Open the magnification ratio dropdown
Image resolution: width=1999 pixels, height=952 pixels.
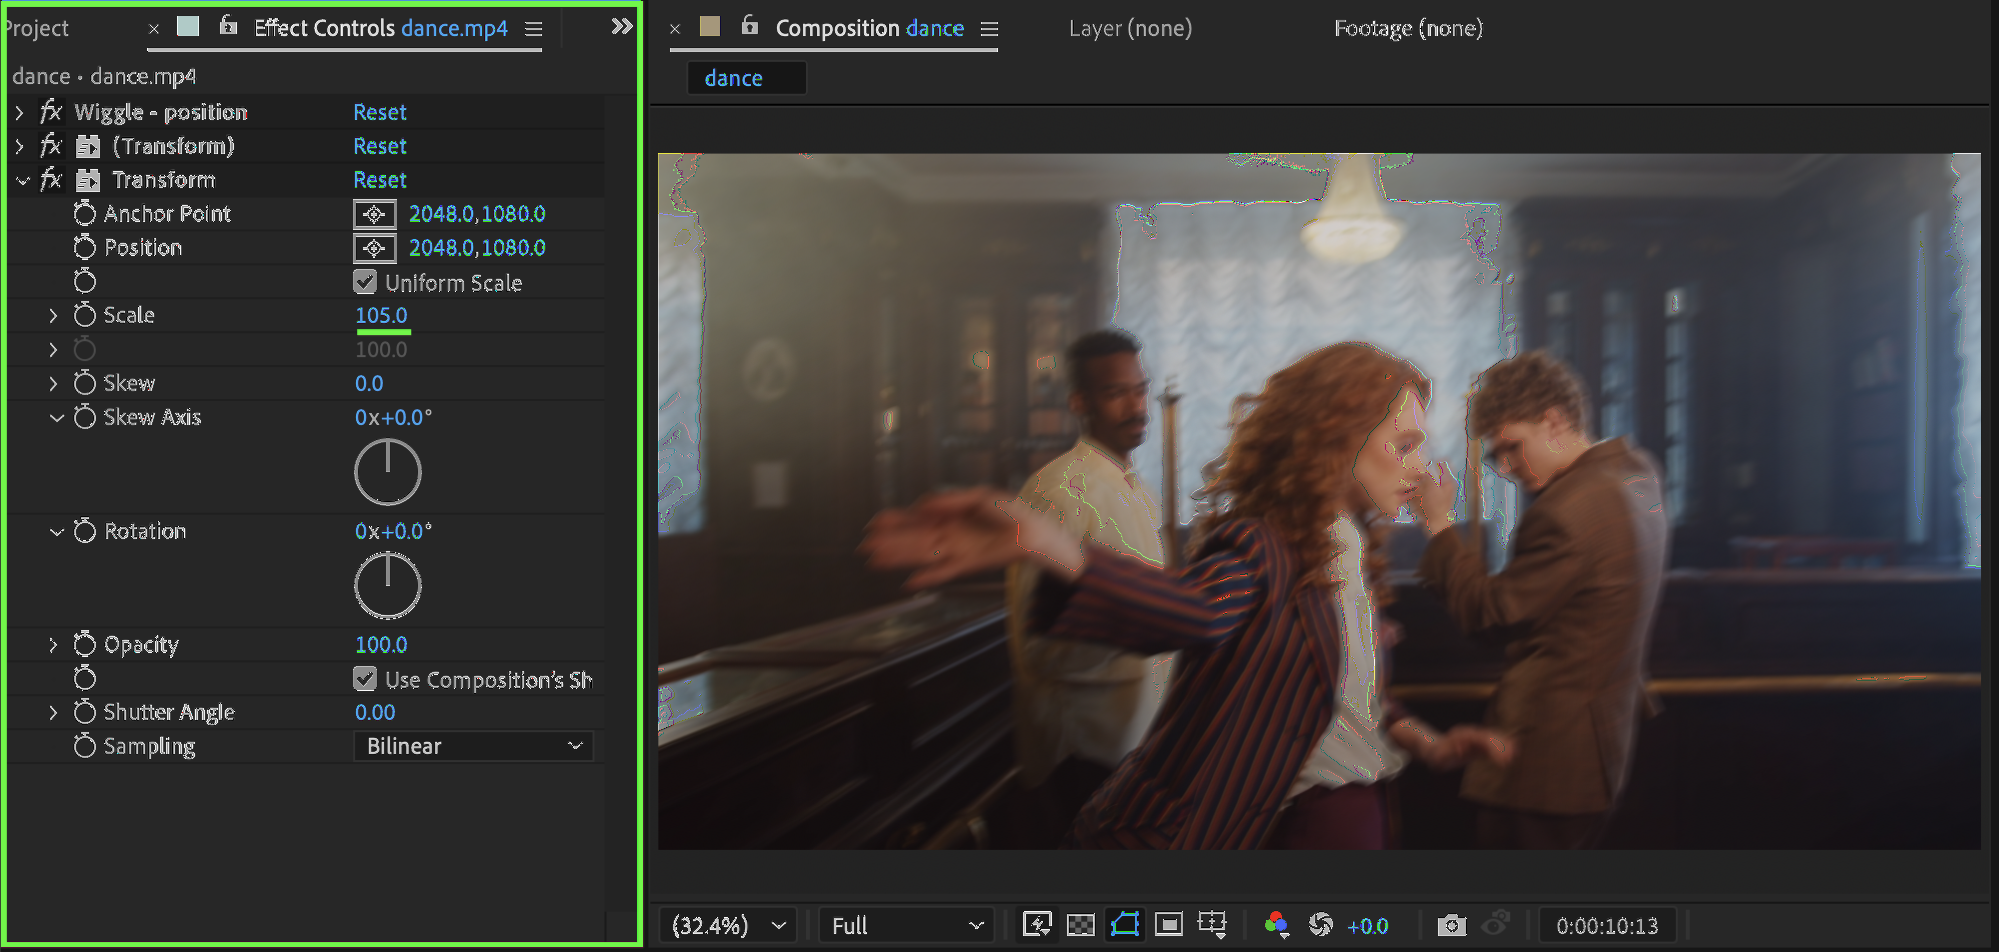pyautogui.click(x=727, y=925)
